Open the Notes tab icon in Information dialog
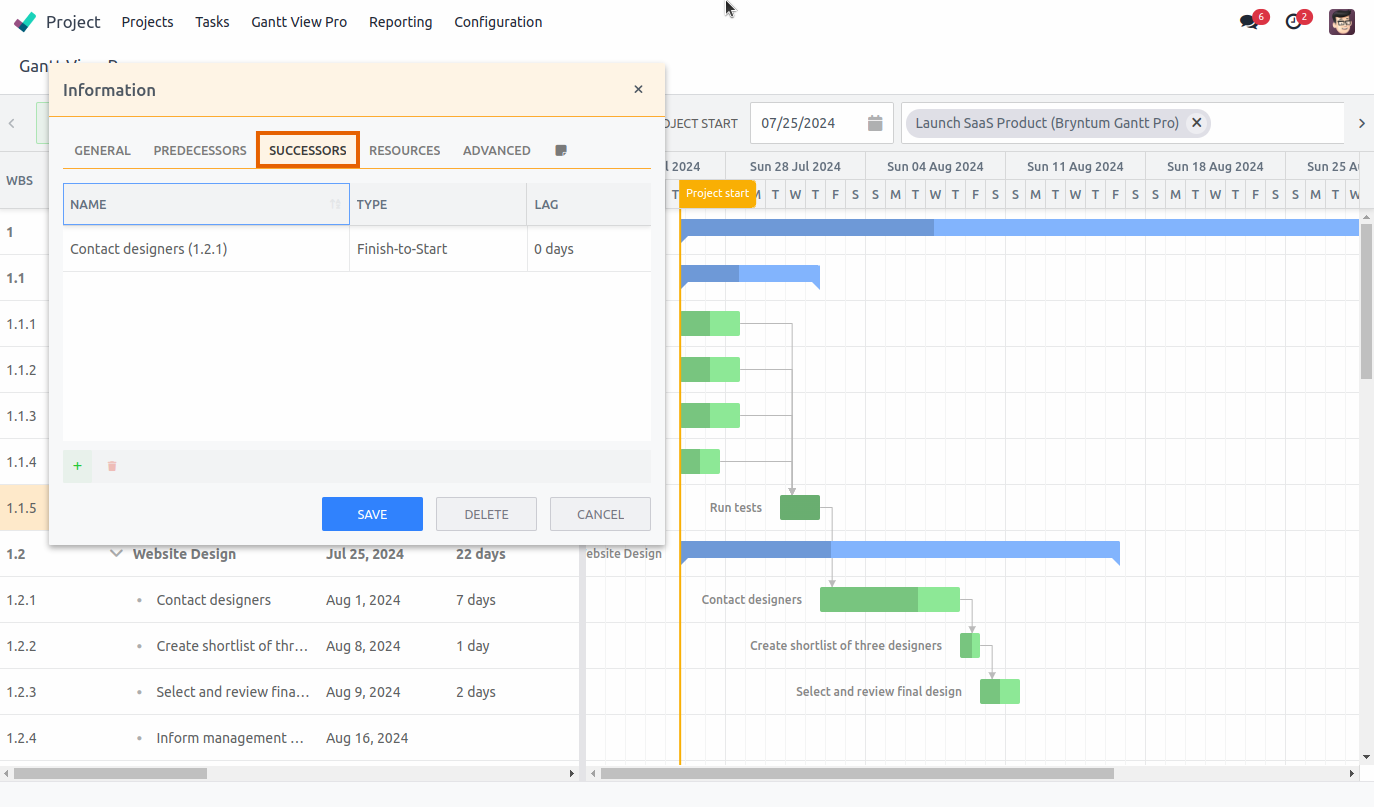Viewport: 1374px width, 807px height. click(x=560, y=150)
